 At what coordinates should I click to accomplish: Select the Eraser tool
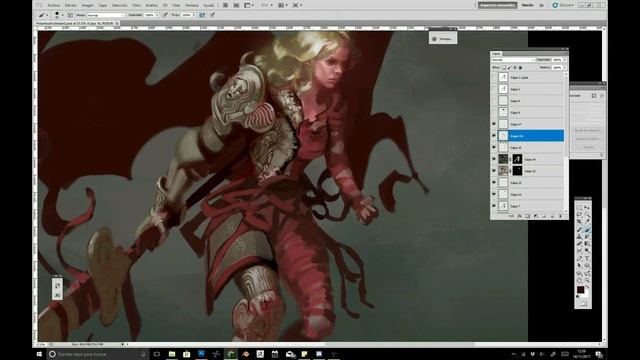tap(579, 244)
